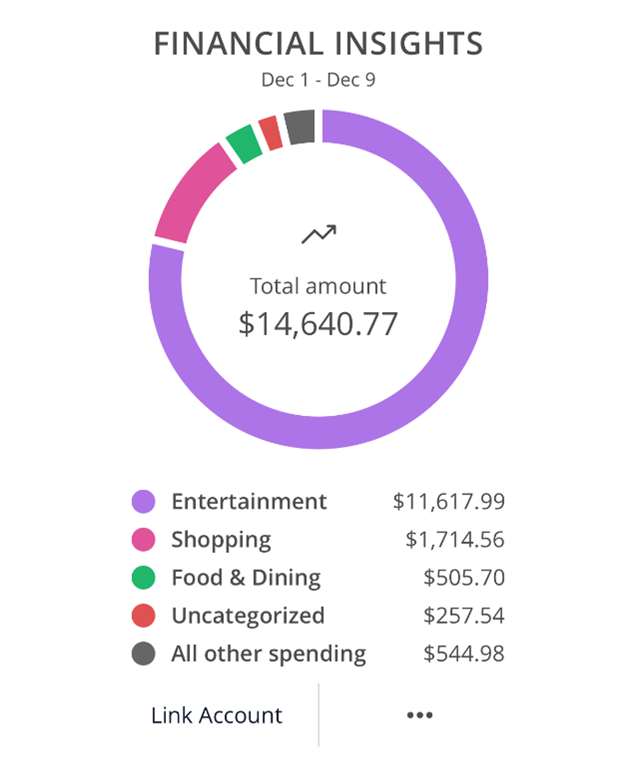Click the dark gray donut segment
637x773 pixels.
pos(299,128)
